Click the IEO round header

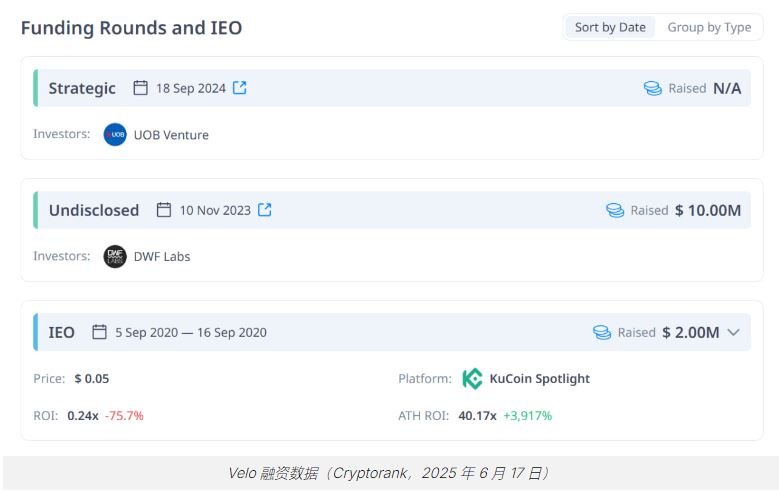pyautogui.click(x=392, y=332)
